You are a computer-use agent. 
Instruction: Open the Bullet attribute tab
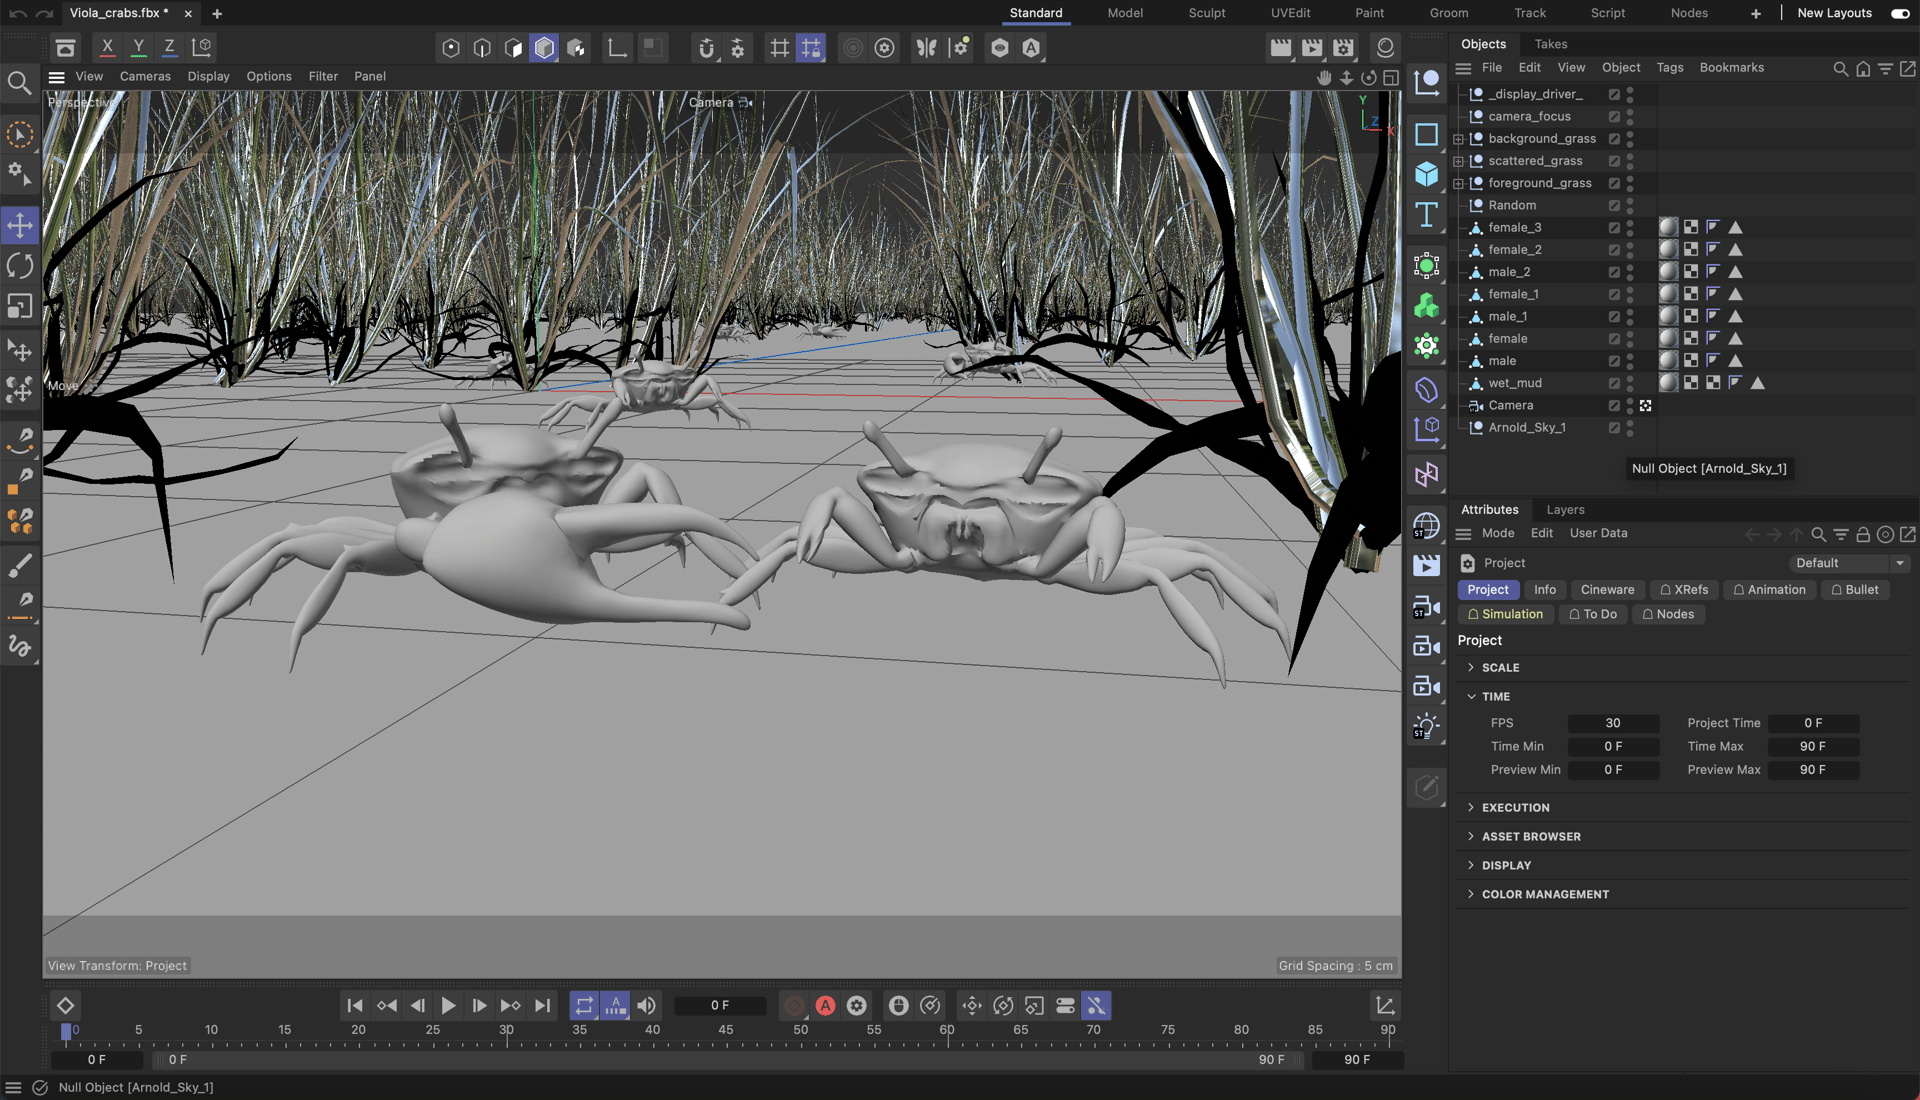click(1854, 590)
